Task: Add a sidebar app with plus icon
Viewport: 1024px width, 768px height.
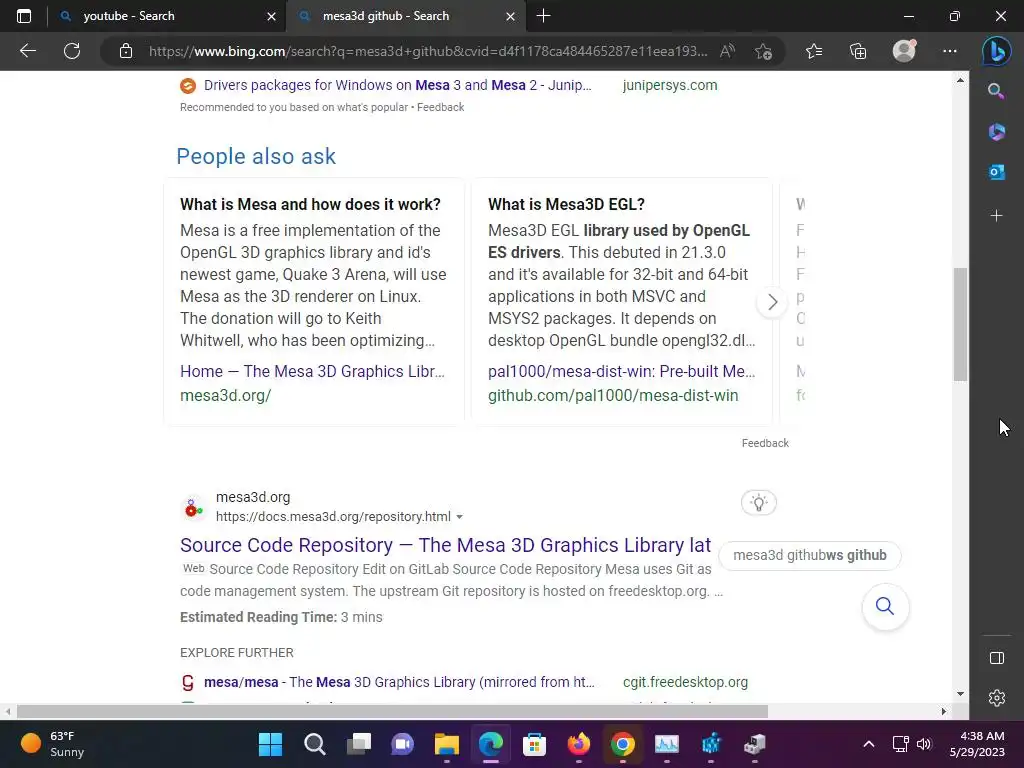Action: pos(996,216)
